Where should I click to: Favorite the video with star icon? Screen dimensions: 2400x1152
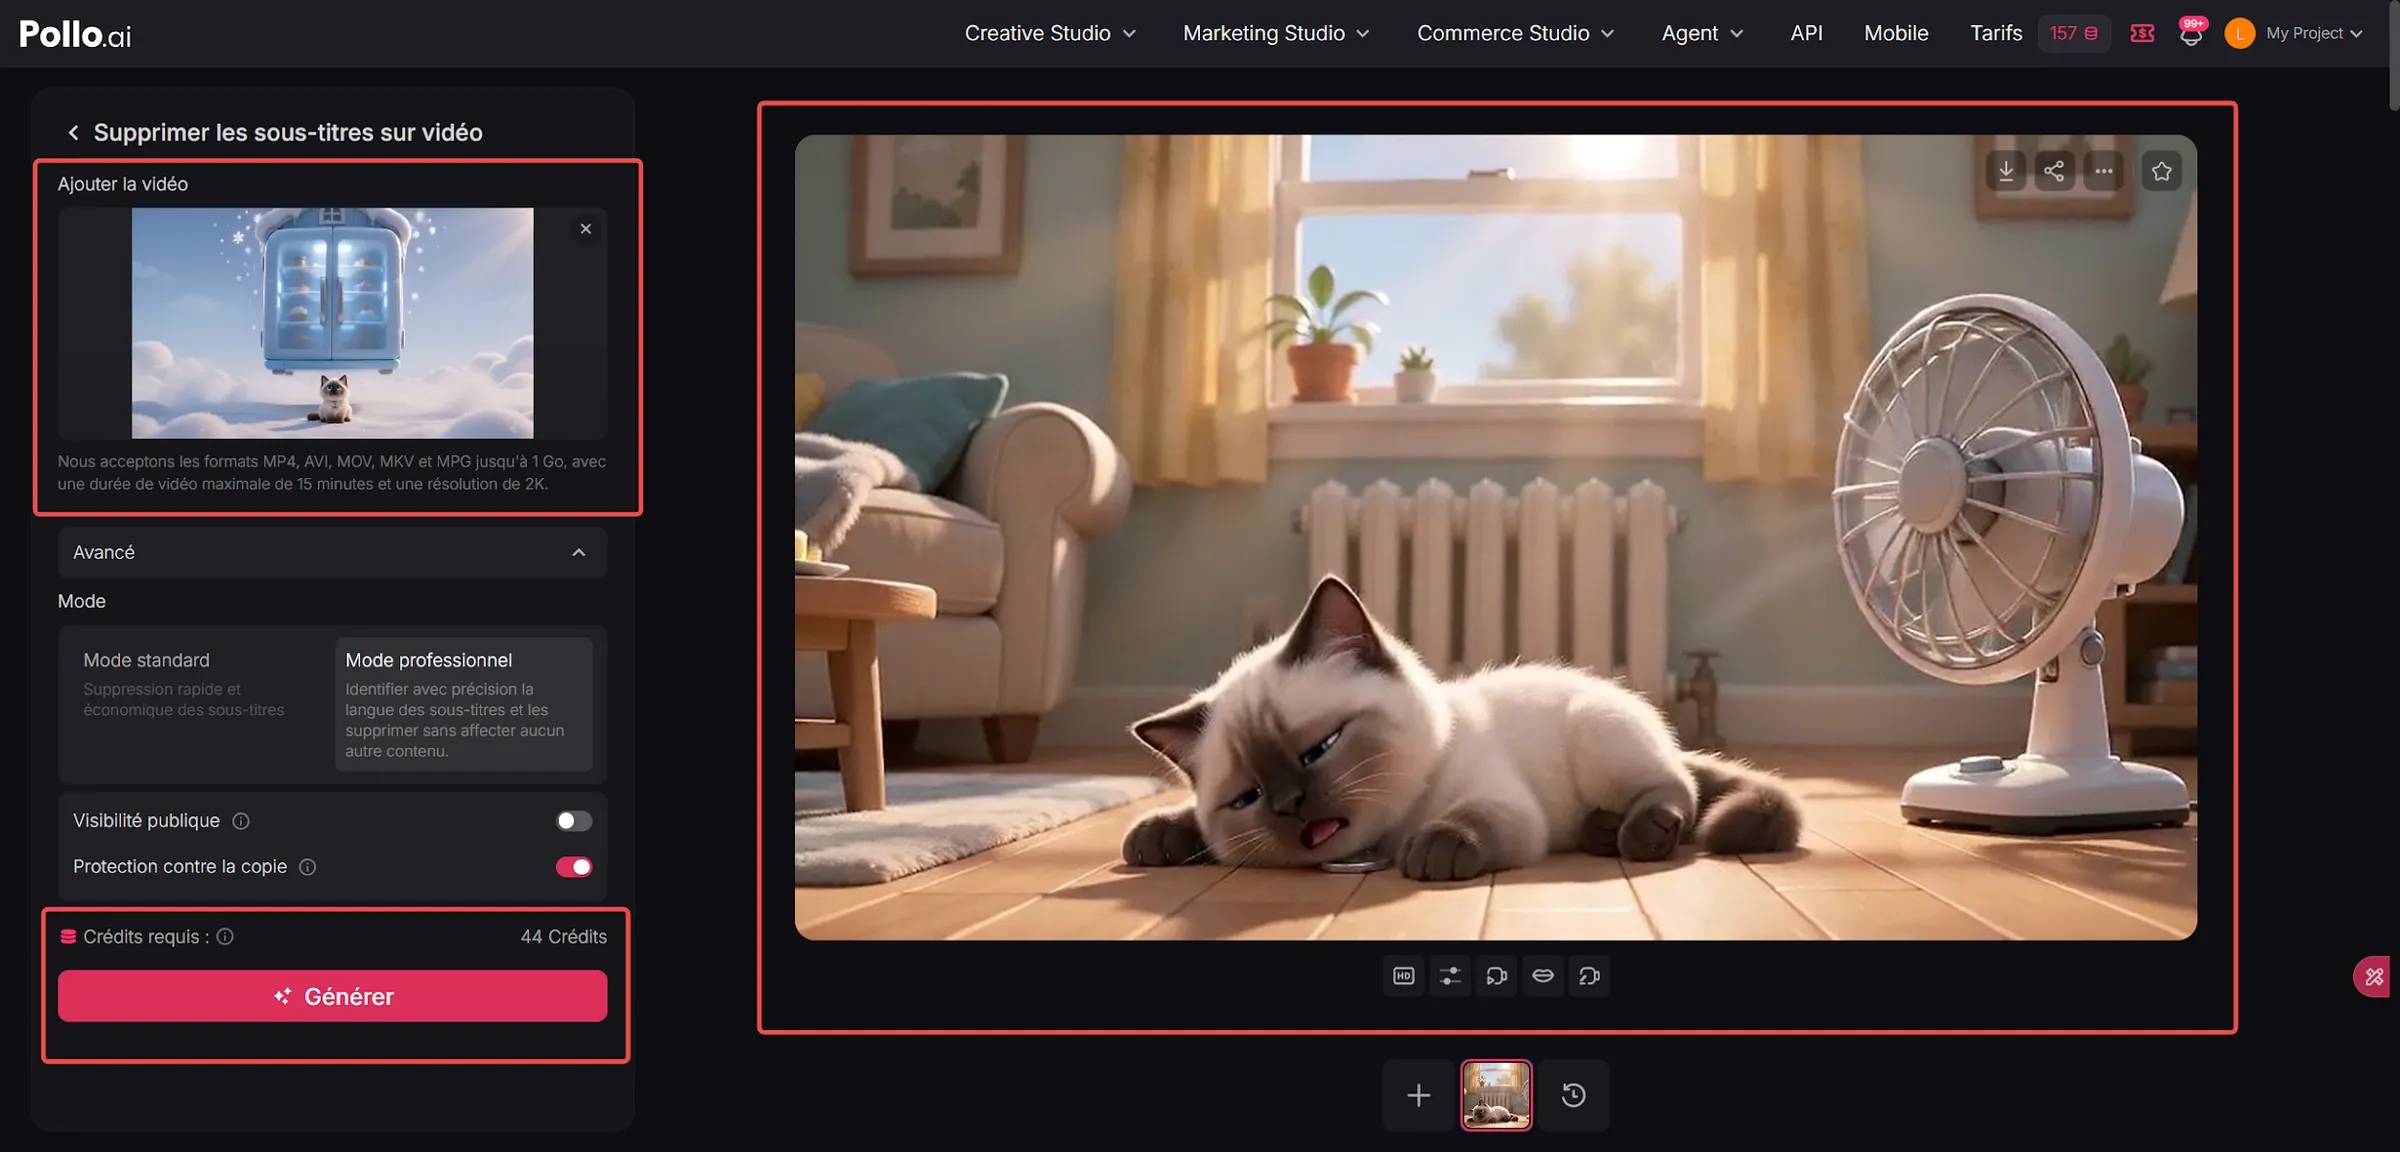(x=2162, y=171)
